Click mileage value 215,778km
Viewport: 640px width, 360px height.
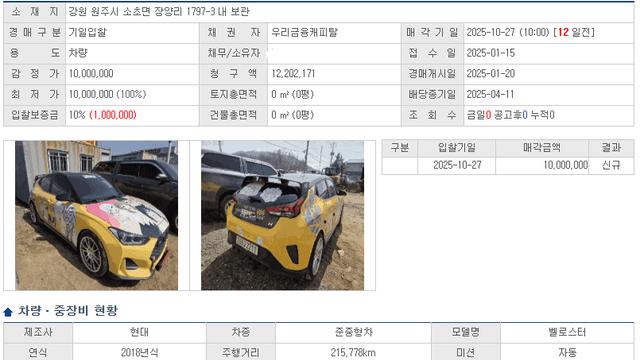pos(353,352)
